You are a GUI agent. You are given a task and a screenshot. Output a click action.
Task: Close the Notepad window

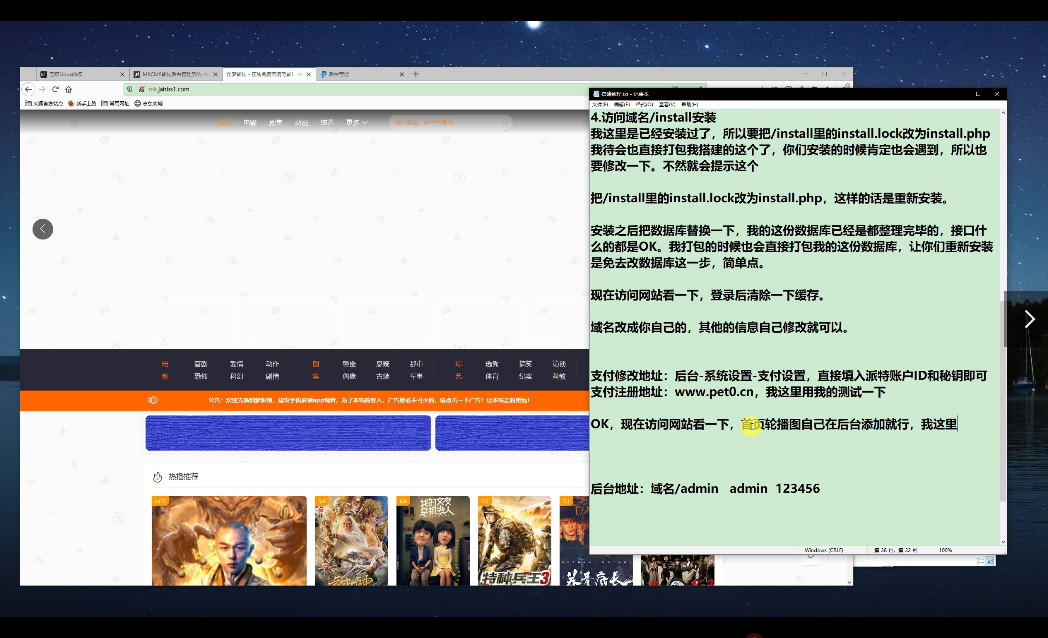[997, 94]
